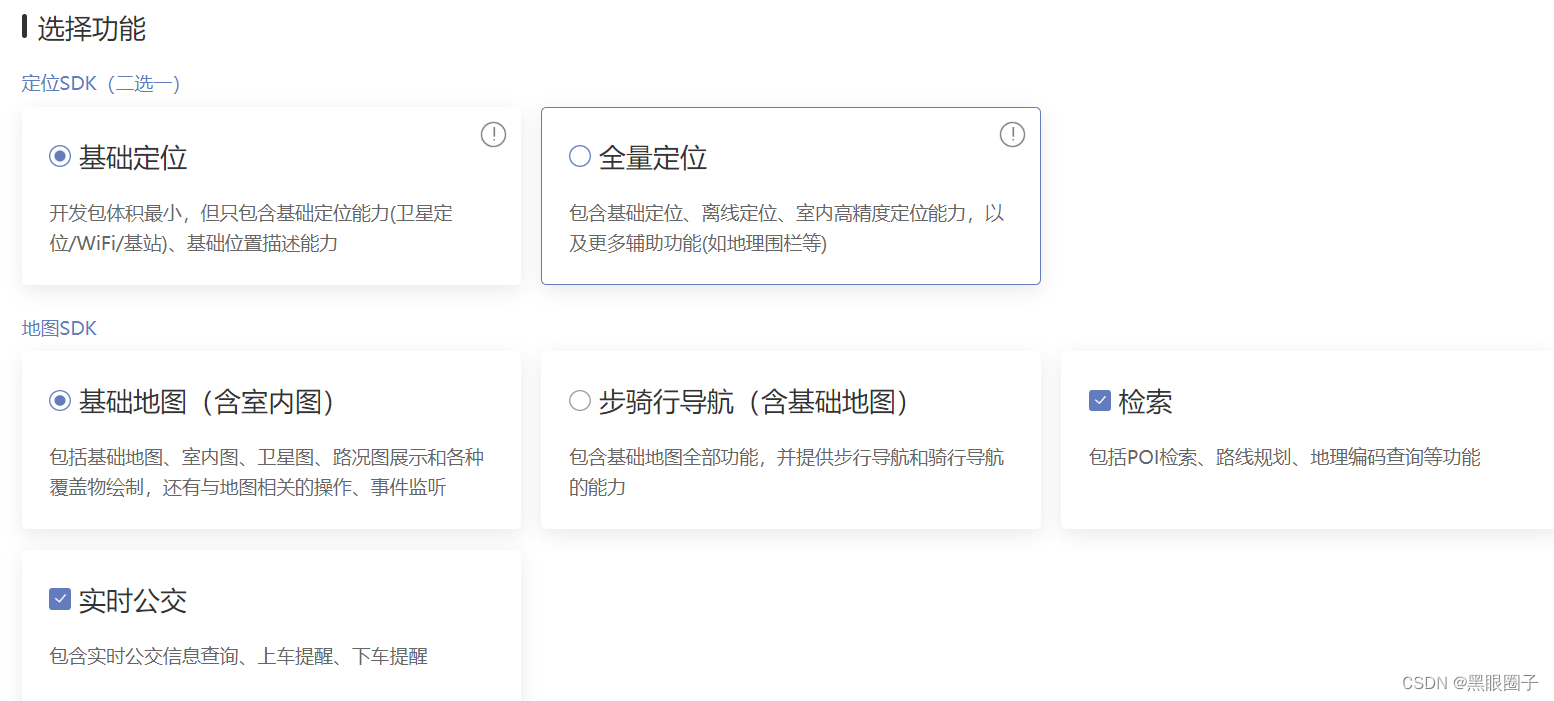
Task: Click the 地图SDK section label
Action: pos(60,328)
